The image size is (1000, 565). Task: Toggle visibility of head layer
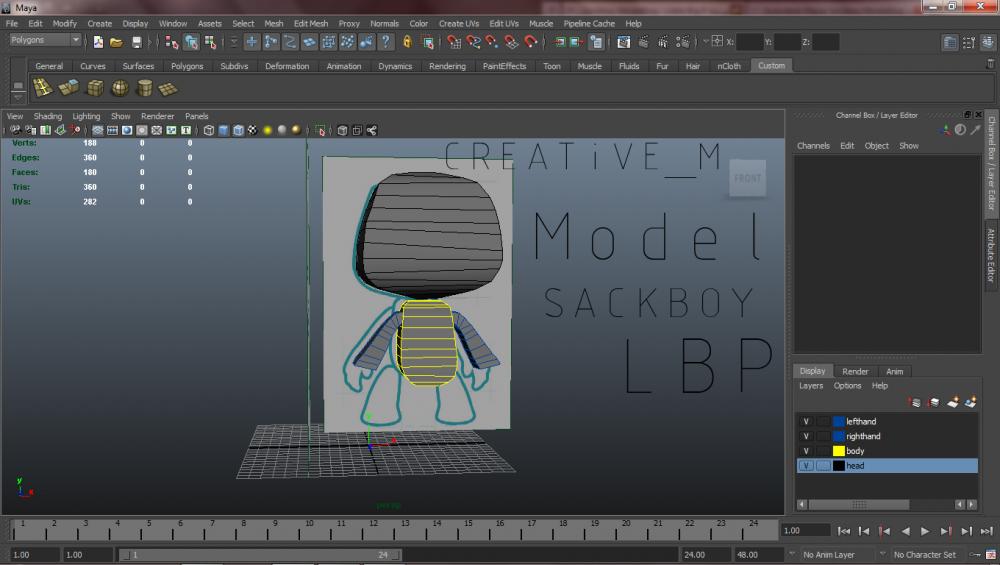coord(806,465)
